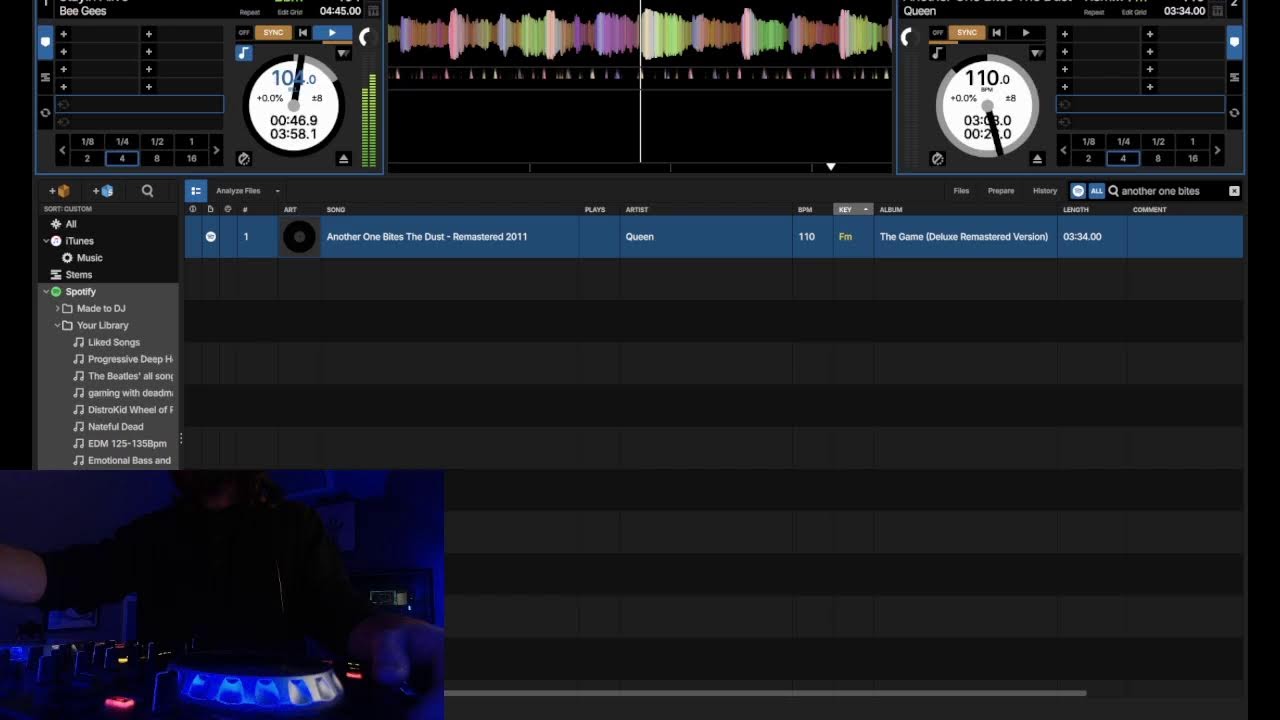1280x720 pixels.
Task: Toggle SYNC on right deck
Action: [966, 33]
